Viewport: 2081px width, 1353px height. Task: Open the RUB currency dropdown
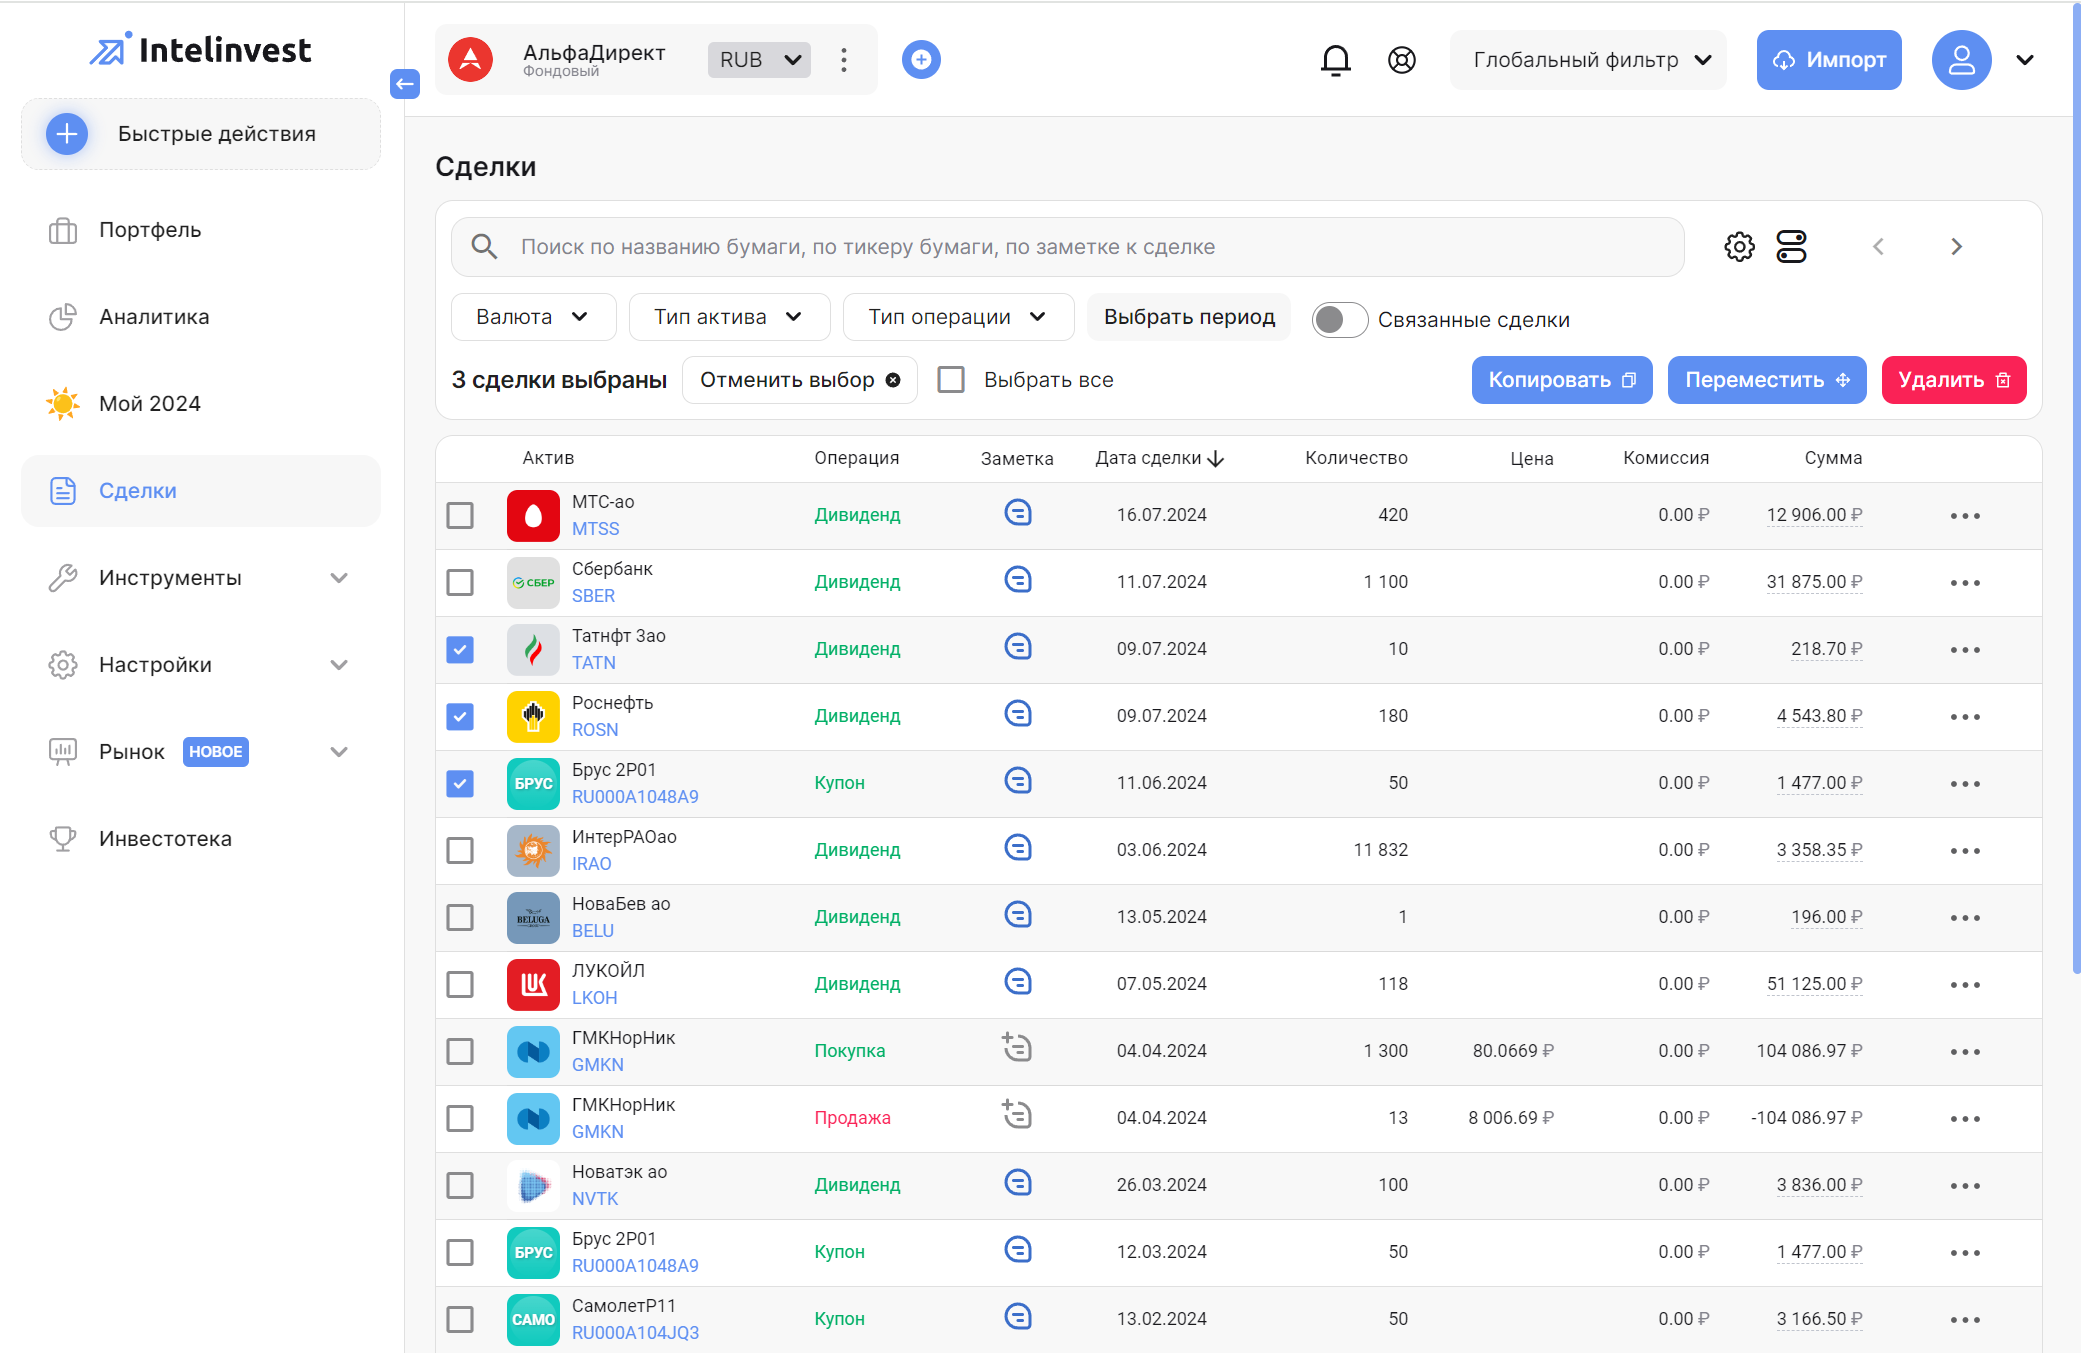coord(759,60)
